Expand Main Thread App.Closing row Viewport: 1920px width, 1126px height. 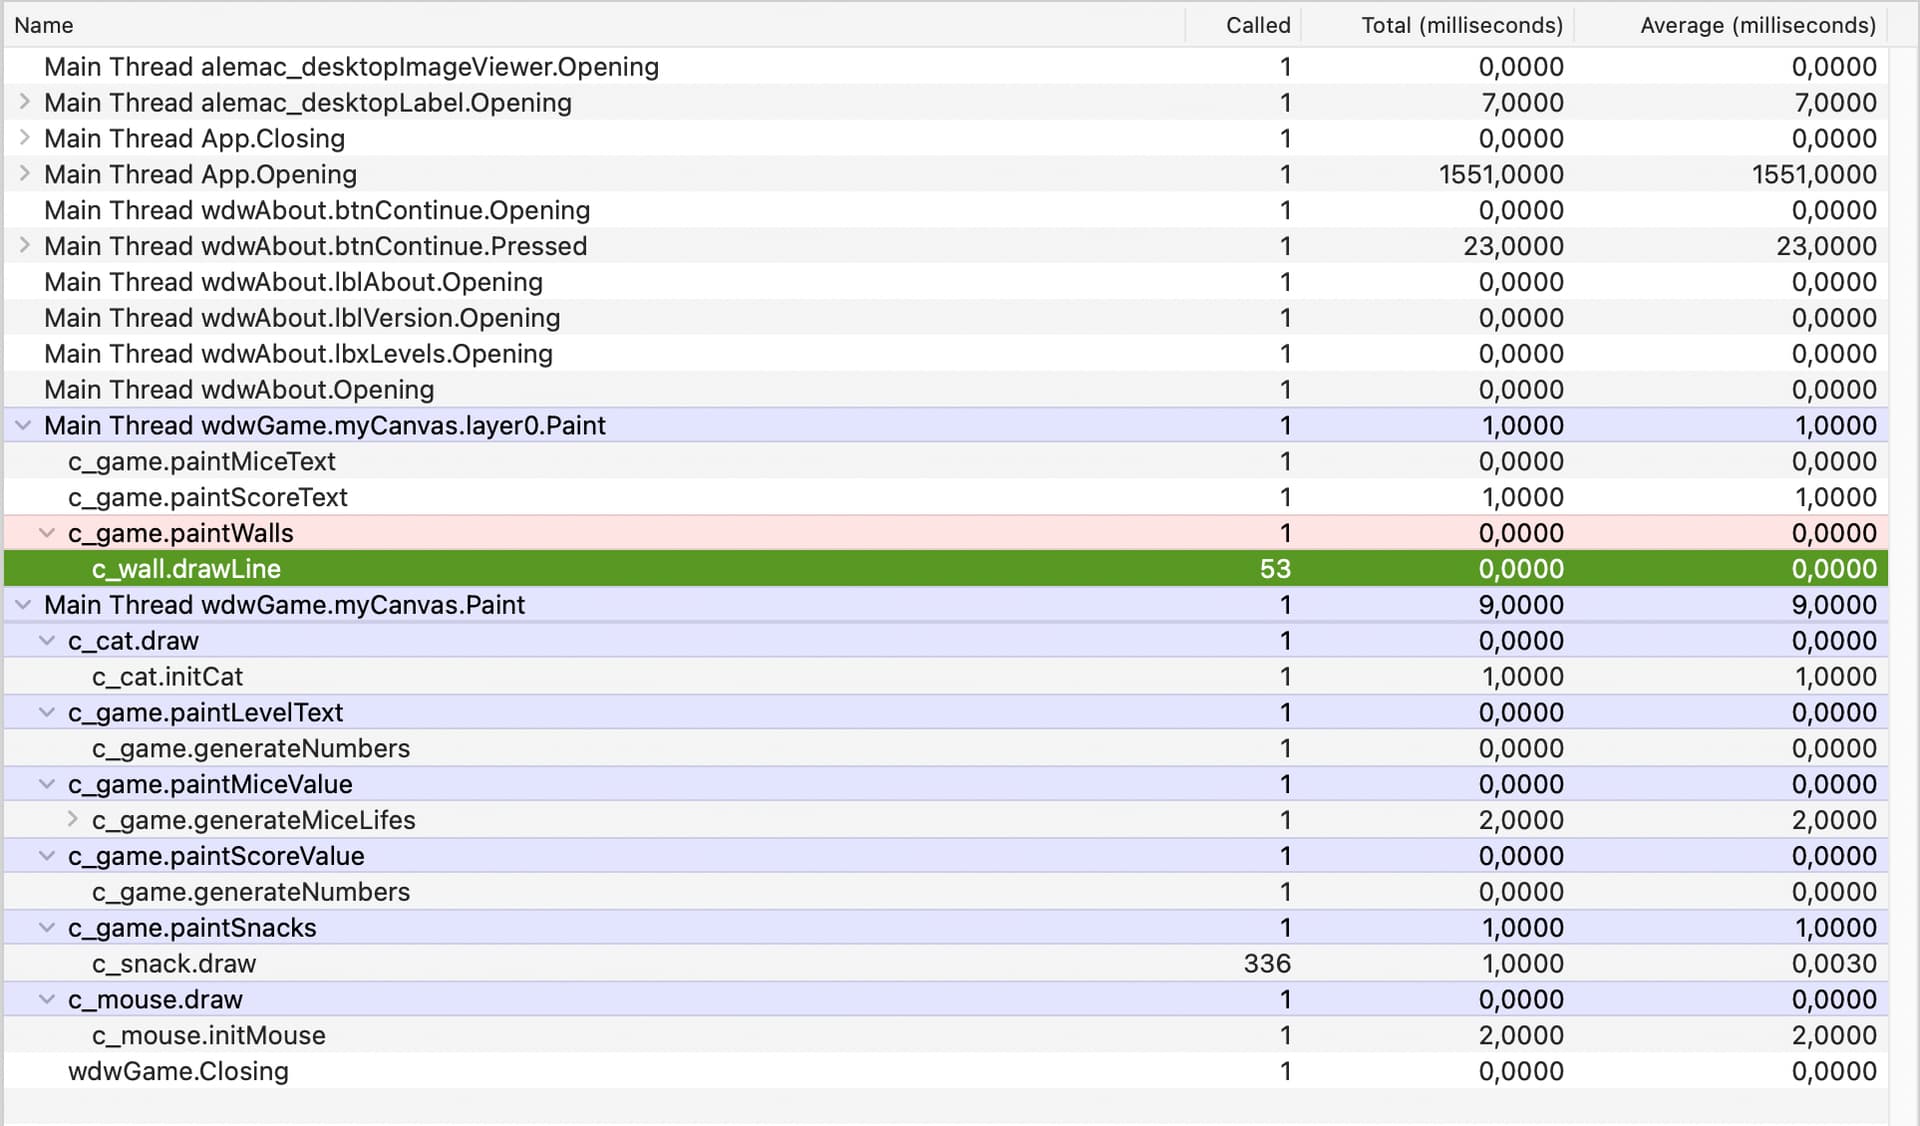25,138
